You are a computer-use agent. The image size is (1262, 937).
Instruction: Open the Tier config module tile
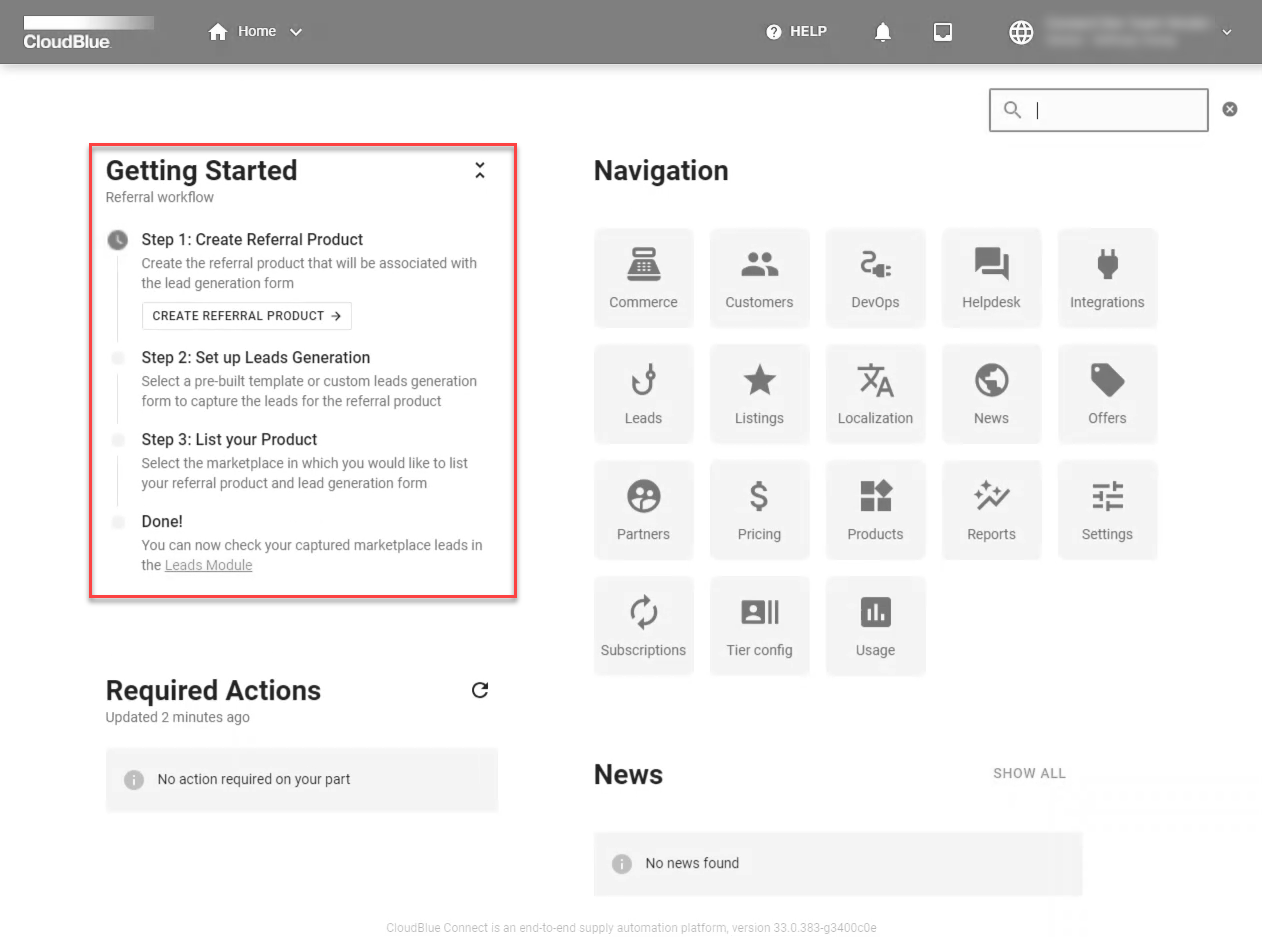[759, 626]
